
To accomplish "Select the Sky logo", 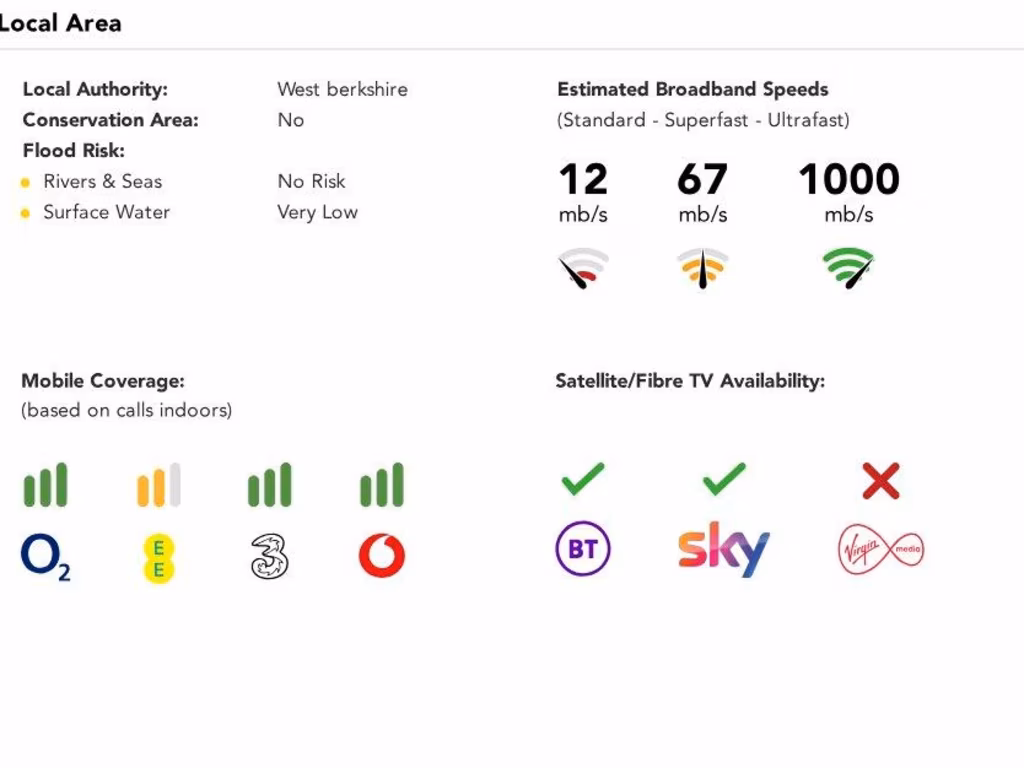I will click(724, 549).
